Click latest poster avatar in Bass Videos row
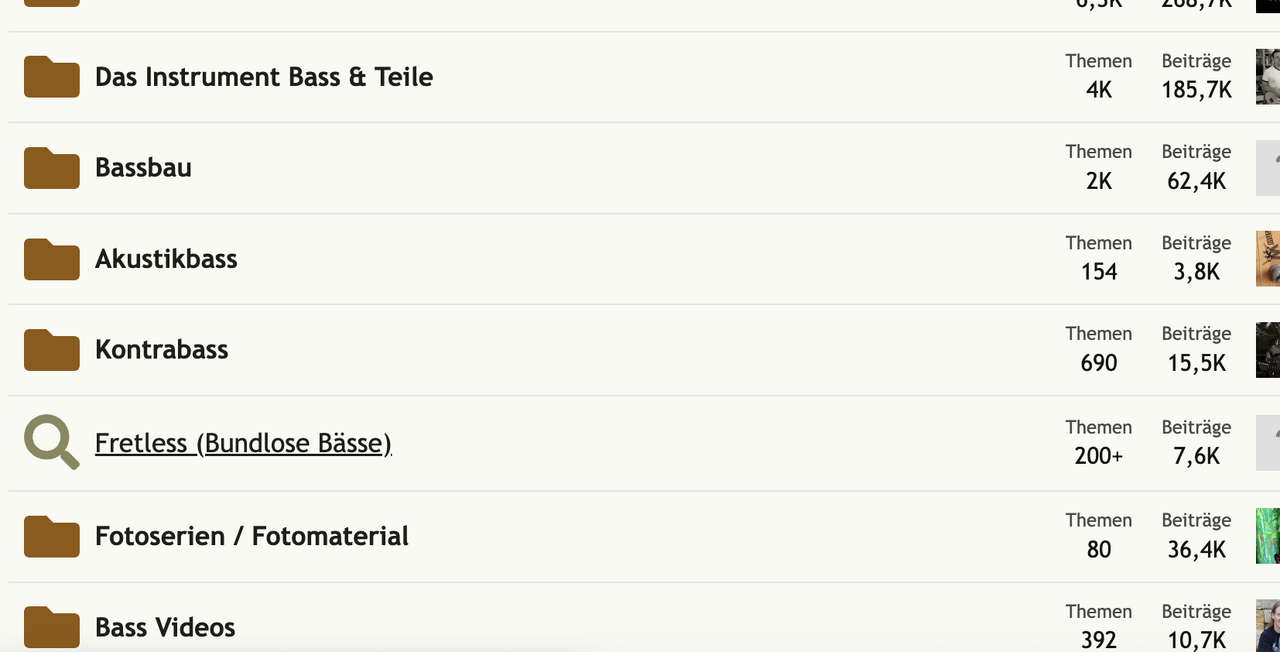 [x=1268, y=627]
